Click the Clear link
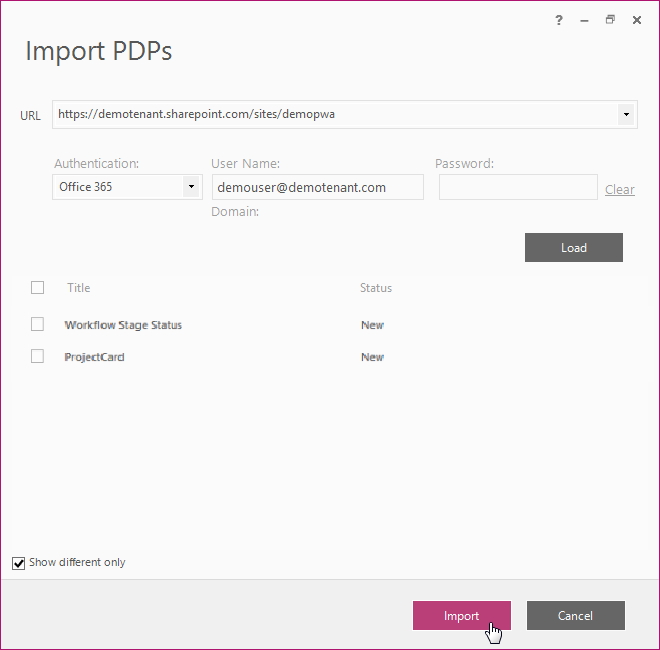The width and height of the screenshot is (660, 650). pos(619,189)
